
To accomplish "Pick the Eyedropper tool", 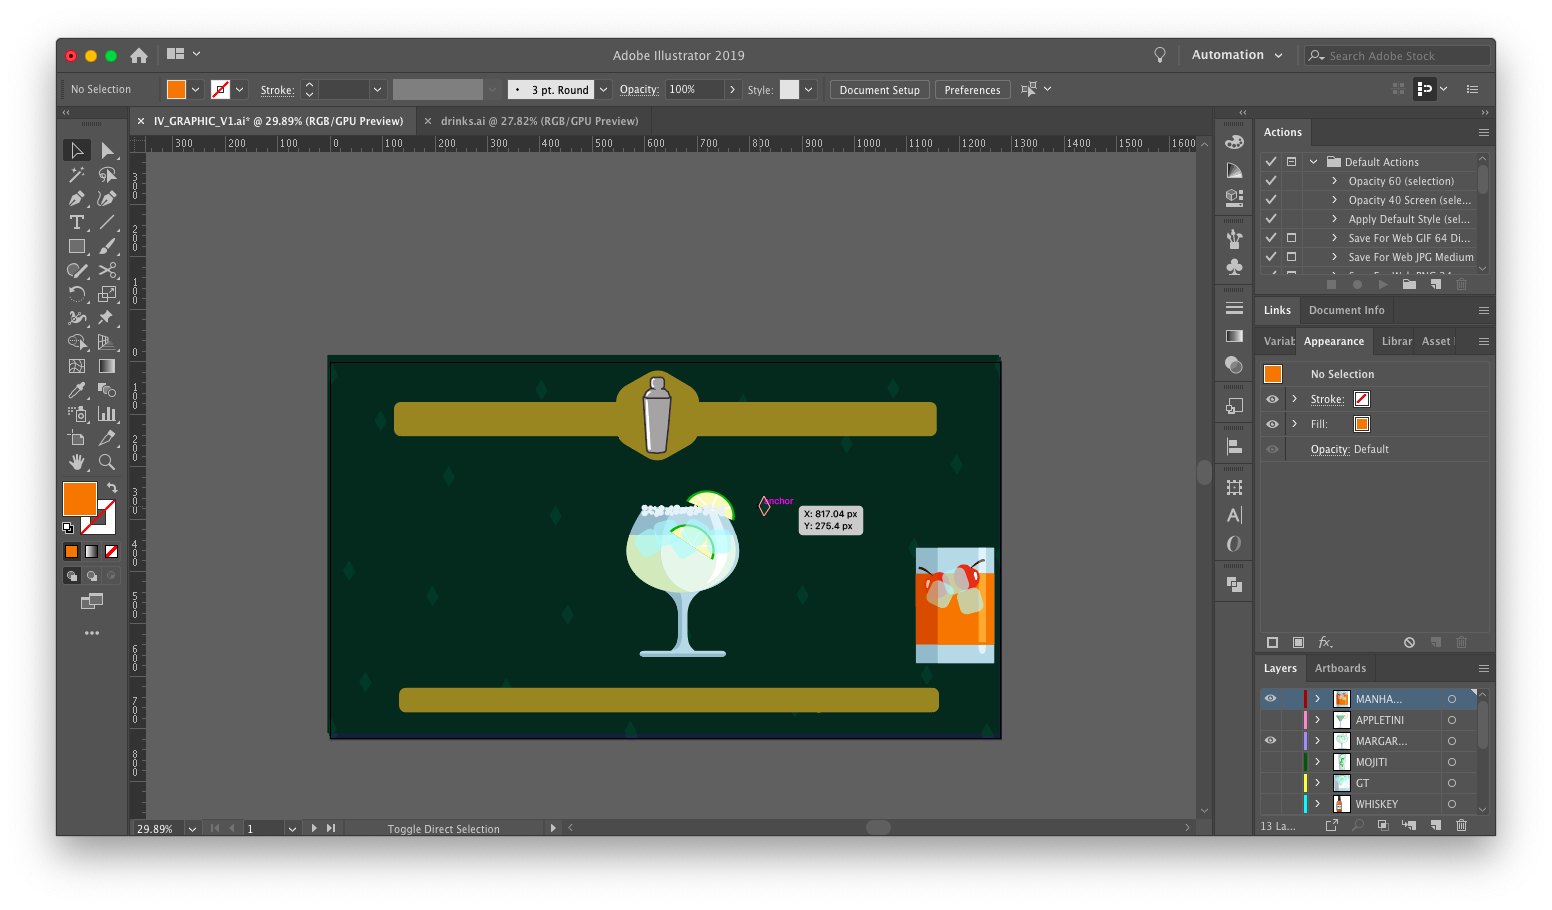I will (77, 390).
